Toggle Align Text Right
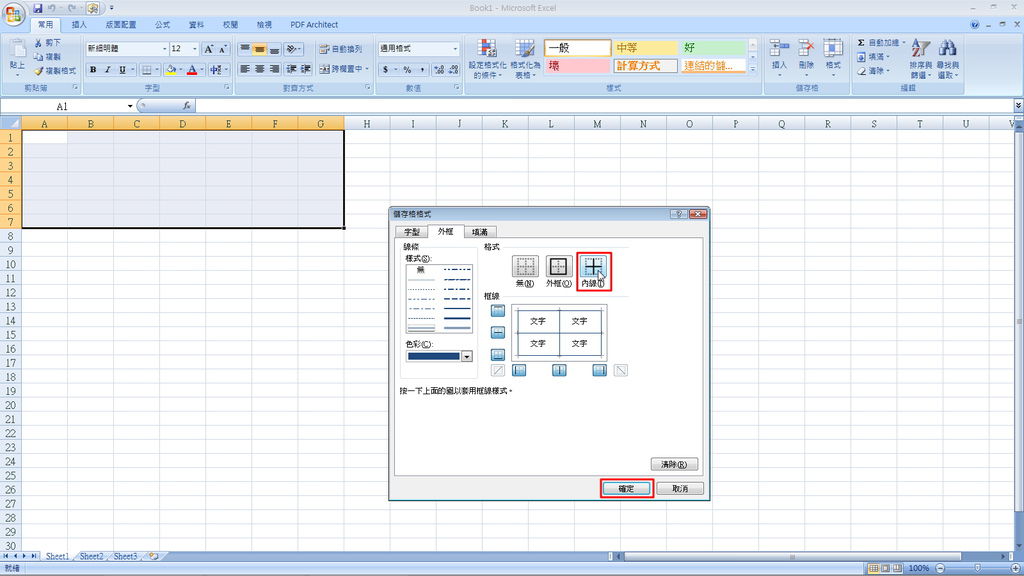The height and width of the screenshot is (576, 1024). point(274,69)
